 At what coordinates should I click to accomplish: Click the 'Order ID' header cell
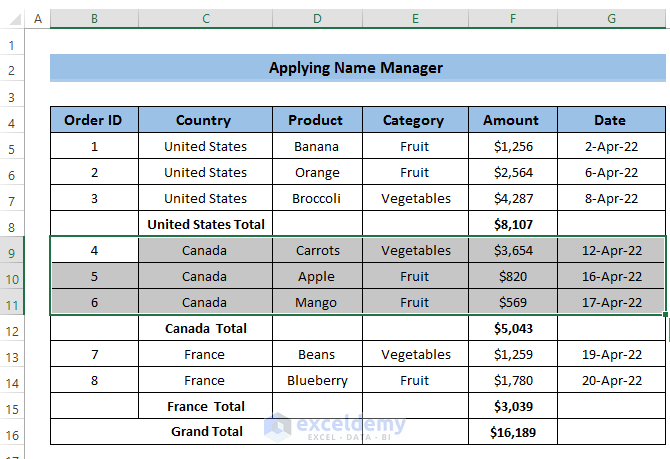94,120
